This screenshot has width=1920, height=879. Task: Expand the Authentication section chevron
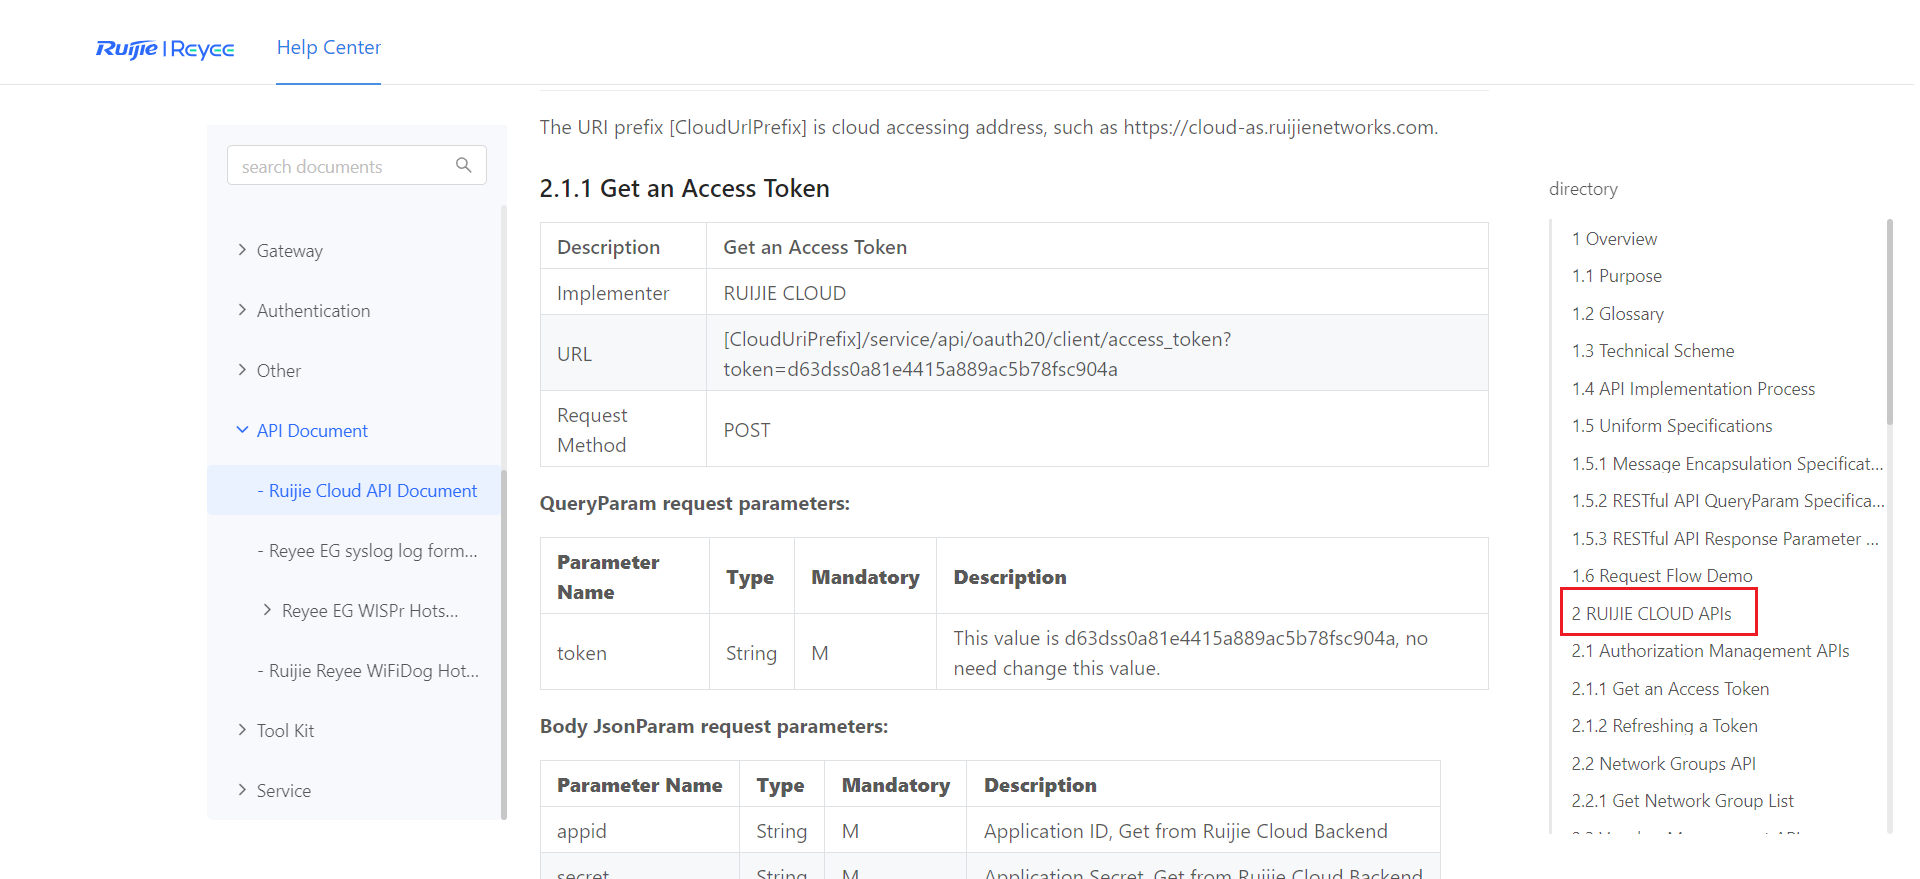(x=242, y=310)
